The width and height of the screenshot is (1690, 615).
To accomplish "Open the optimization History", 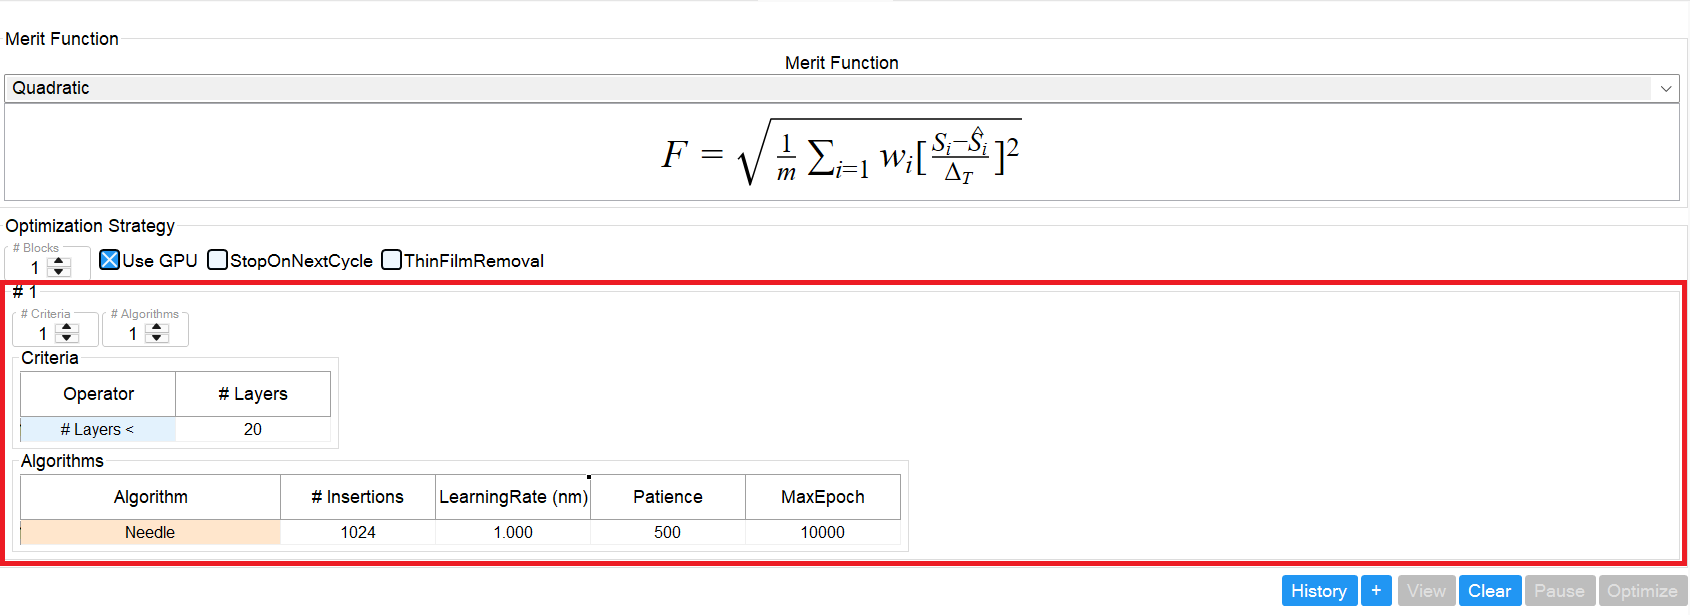I will (1319, 591).
